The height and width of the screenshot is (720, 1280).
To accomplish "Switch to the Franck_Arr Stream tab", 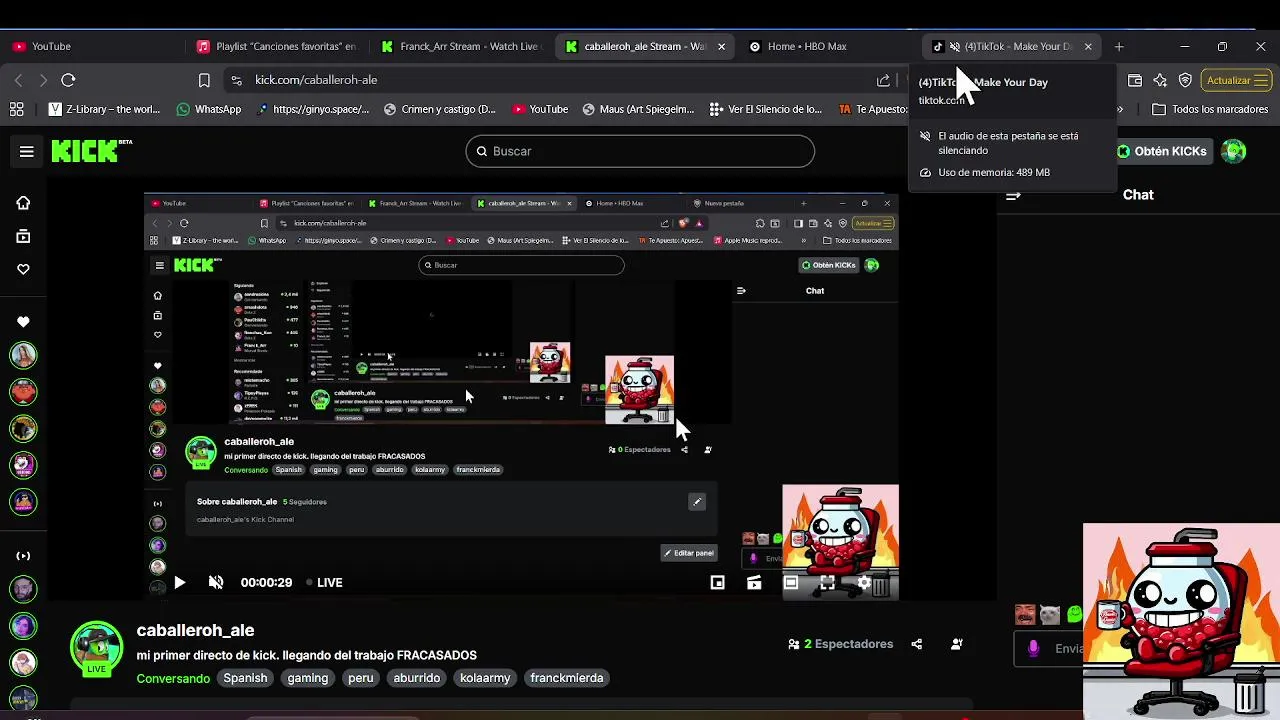I will coord(460,46).
